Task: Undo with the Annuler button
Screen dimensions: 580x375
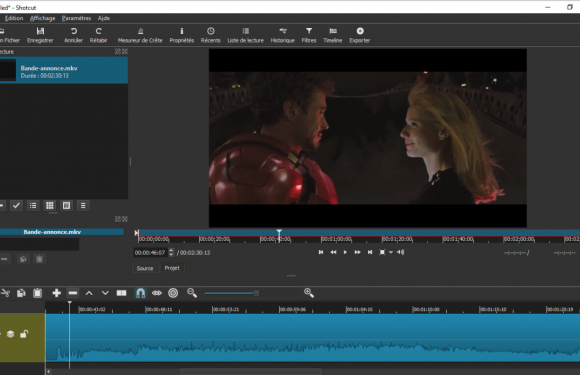Action: click(x=73, y=36)
